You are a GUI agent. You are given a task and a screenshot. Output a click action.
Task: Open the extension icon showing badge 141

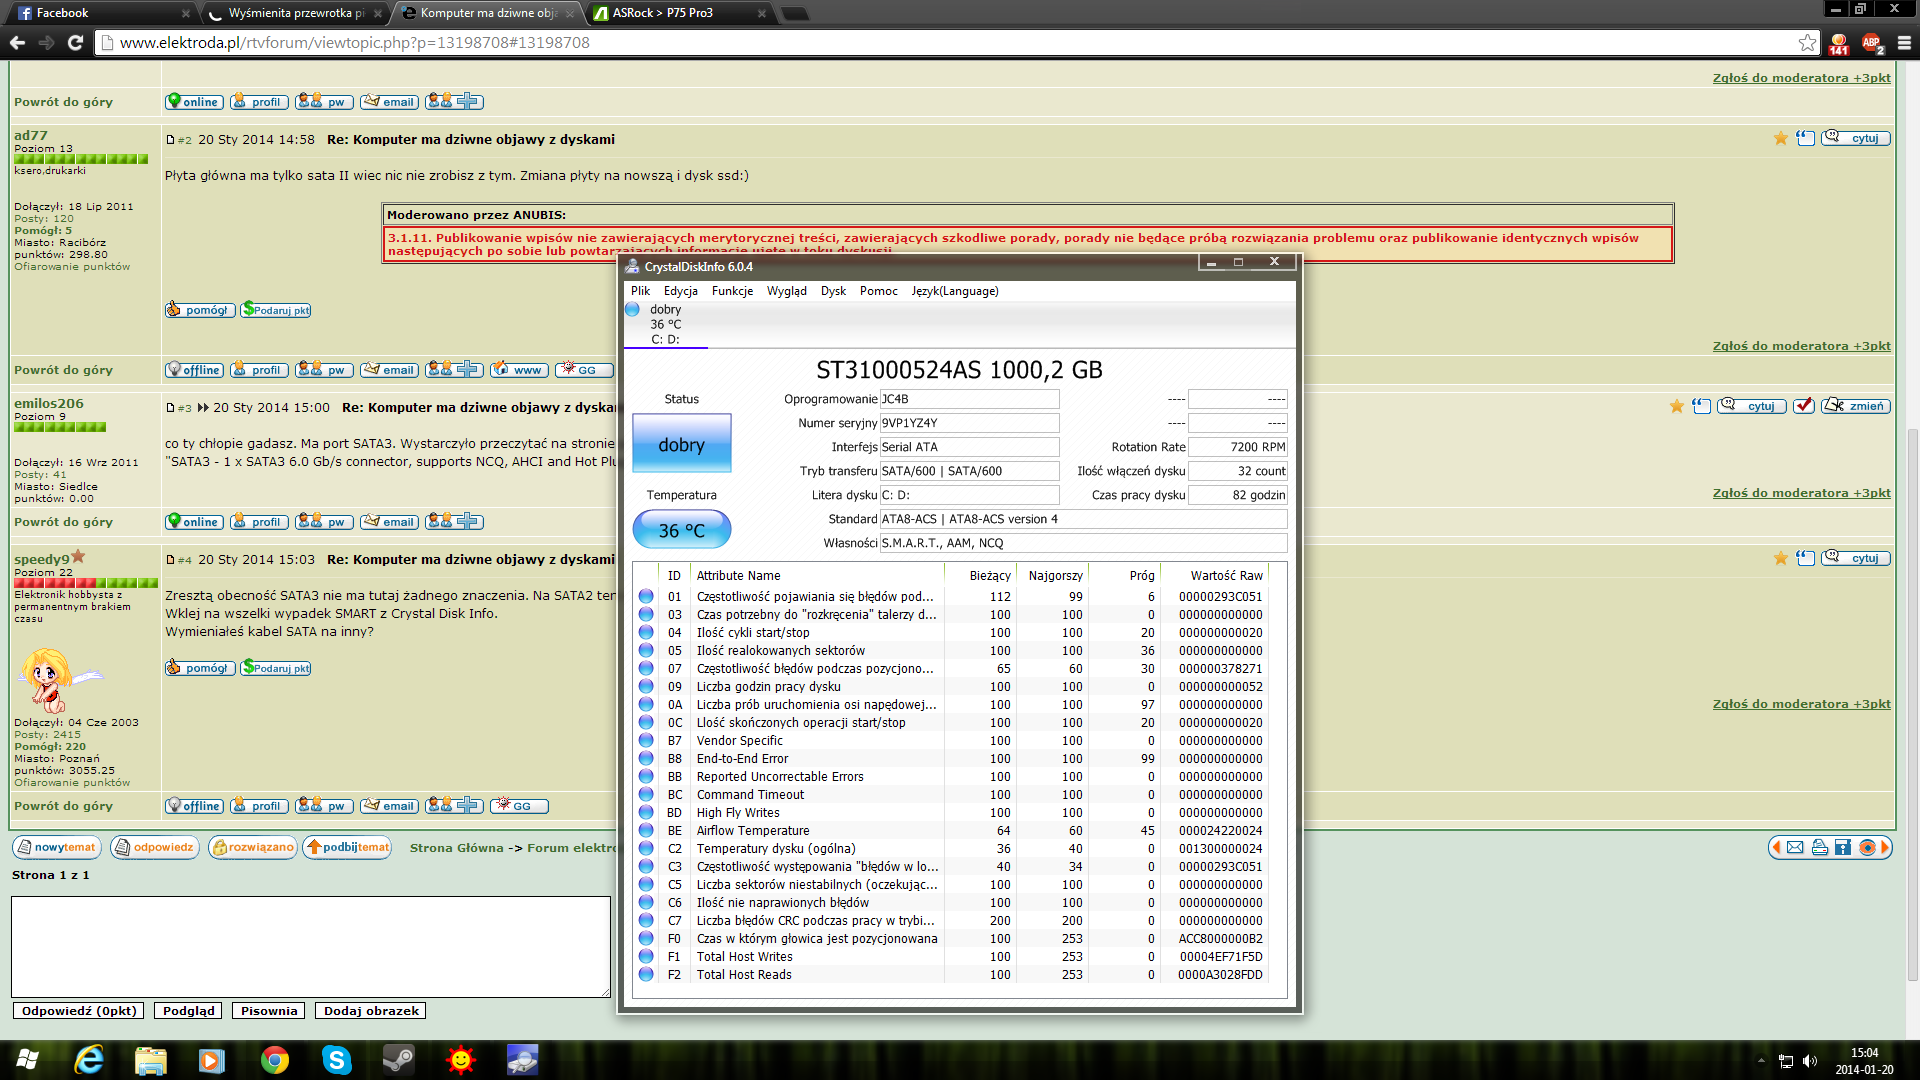point(1838,44)
